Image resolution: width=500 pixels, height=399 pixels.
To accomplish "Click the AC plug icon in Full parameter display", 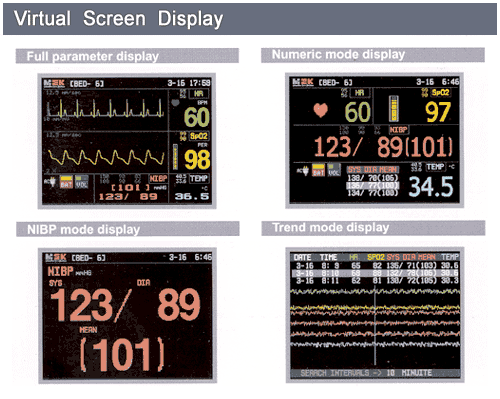I will (x=51, y=182).
